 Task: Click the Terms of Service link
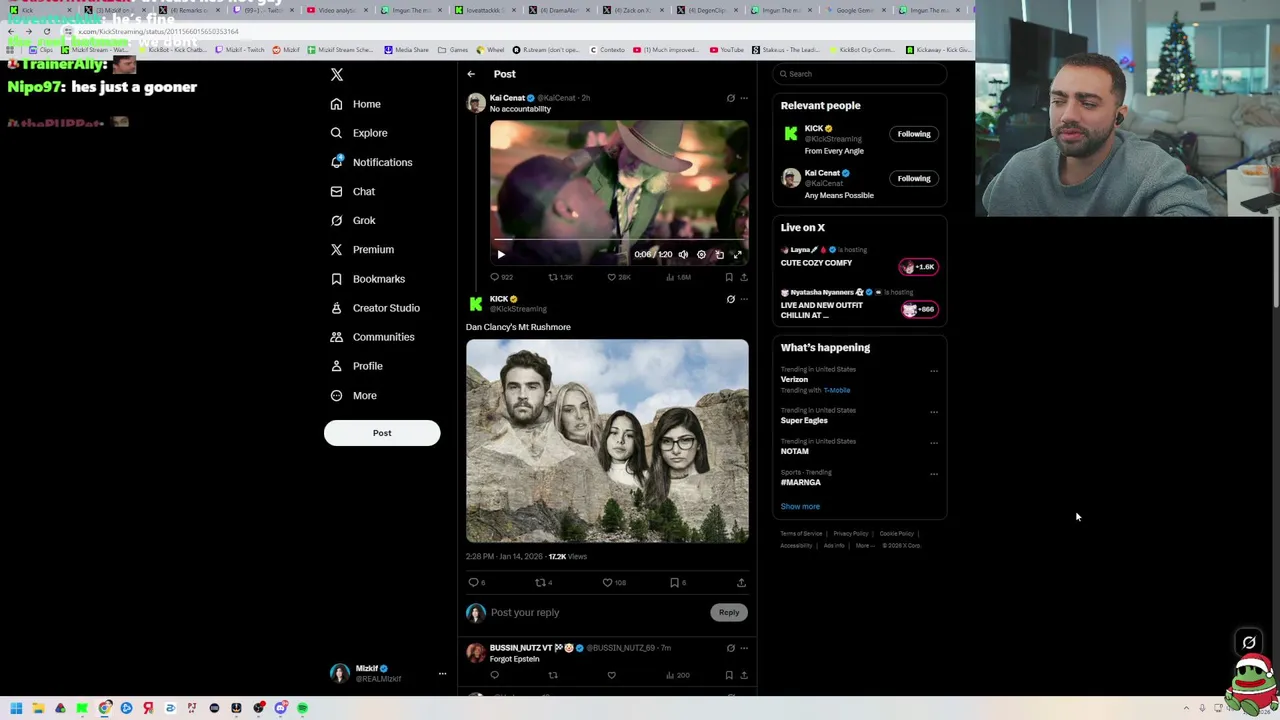(x=801, y=534)
